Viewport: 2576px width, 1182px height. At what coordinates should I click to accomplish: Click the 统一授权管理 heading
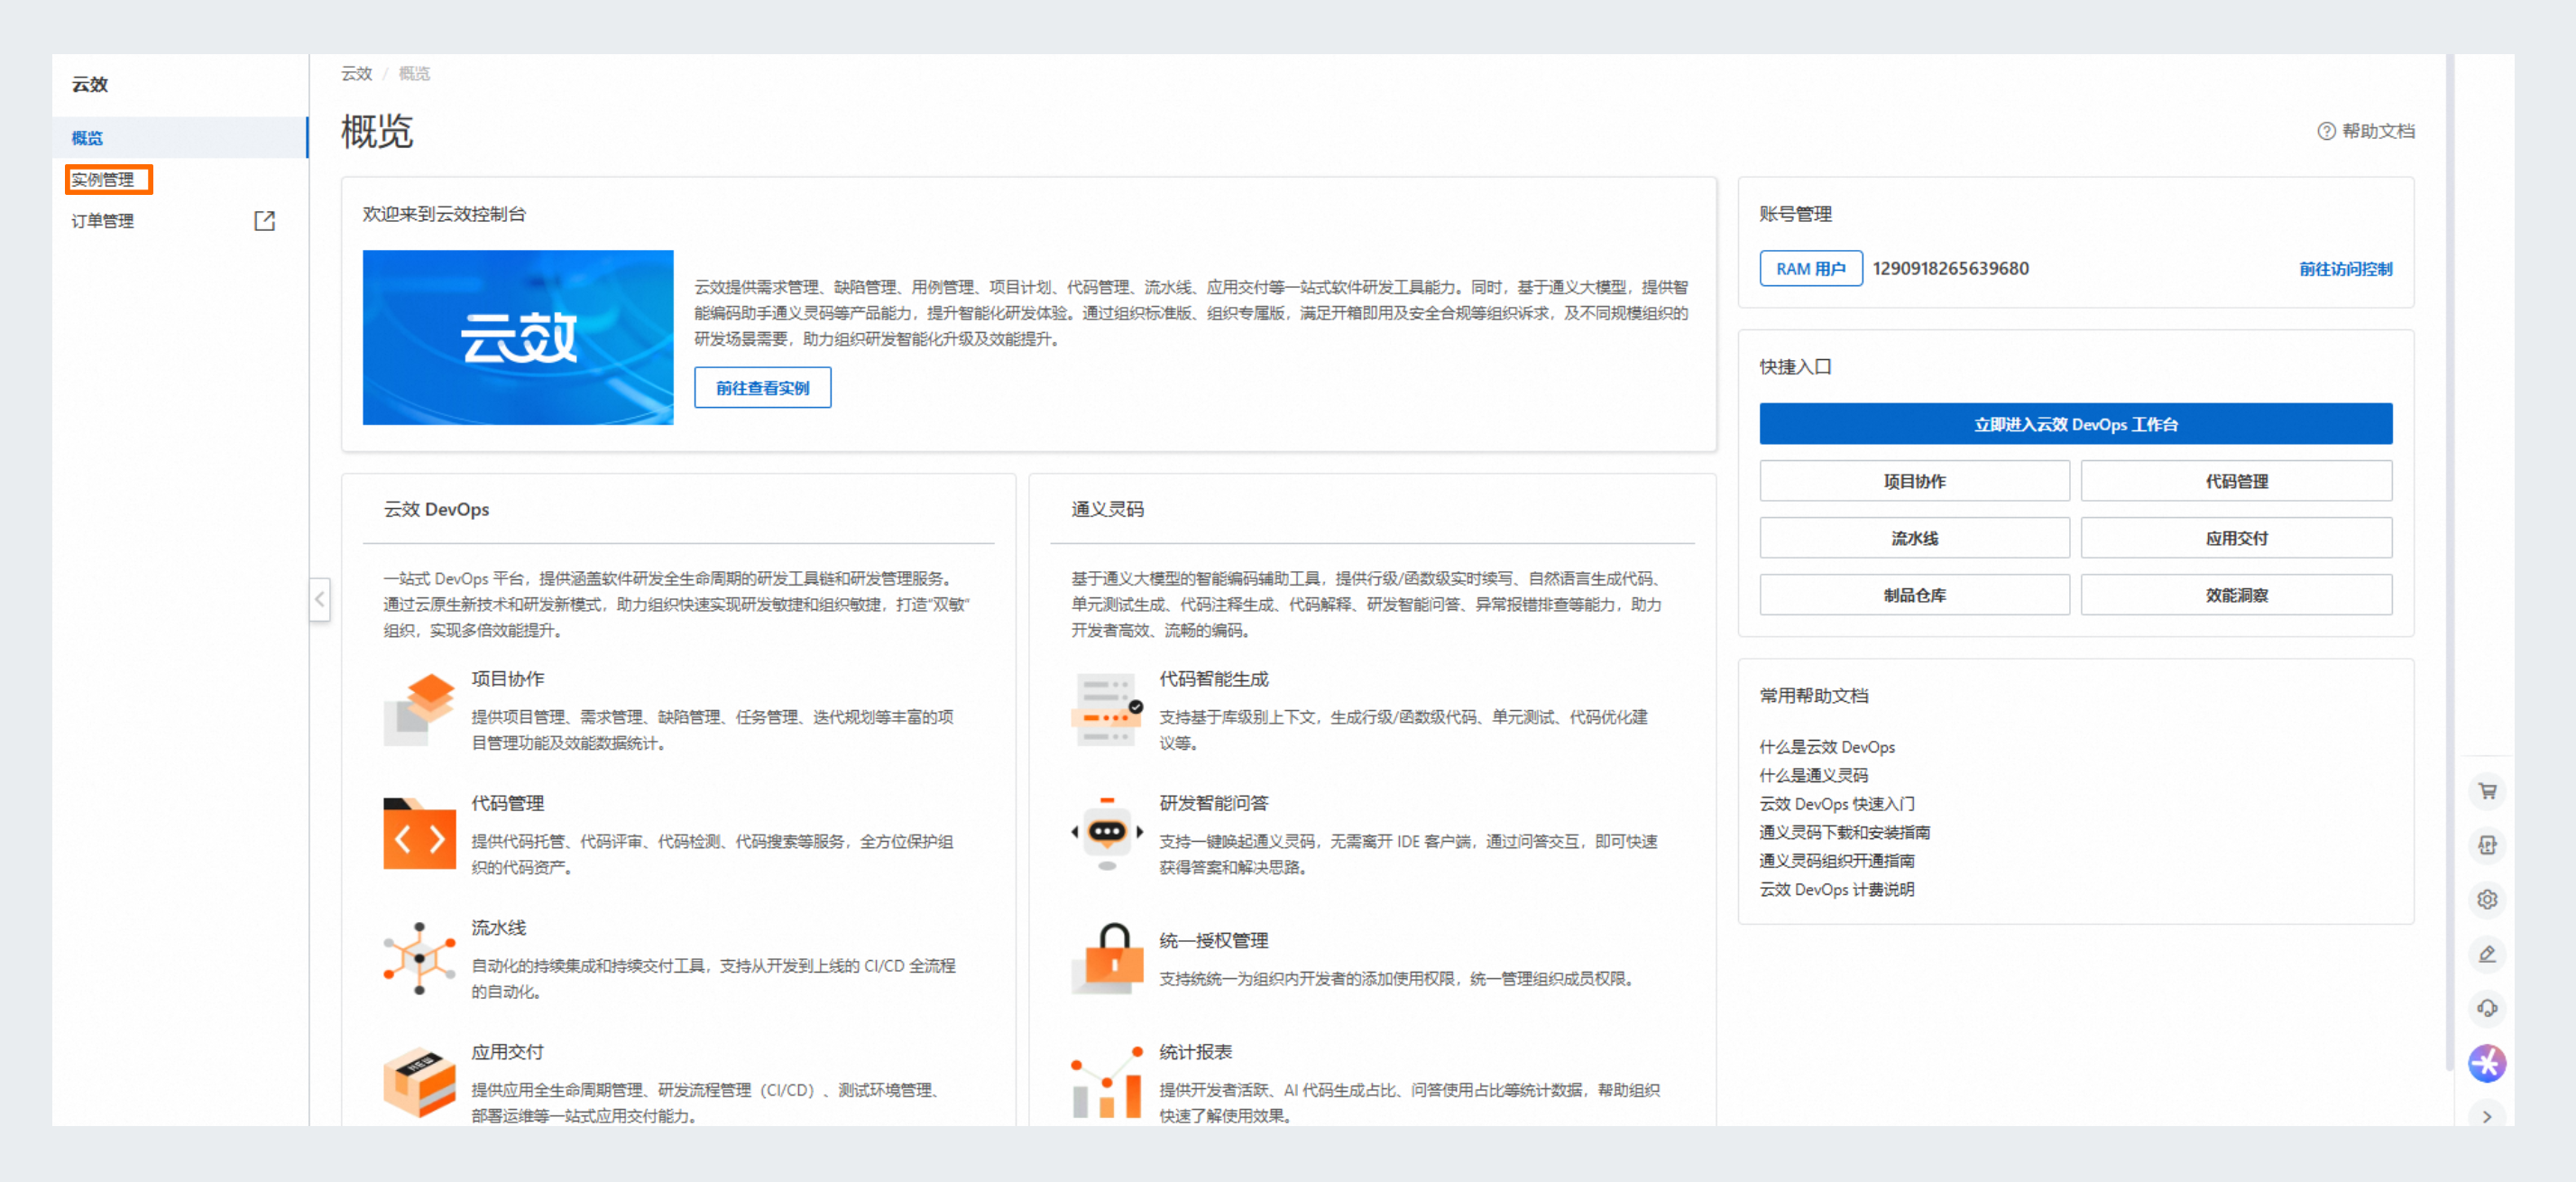coord(1213,941)
